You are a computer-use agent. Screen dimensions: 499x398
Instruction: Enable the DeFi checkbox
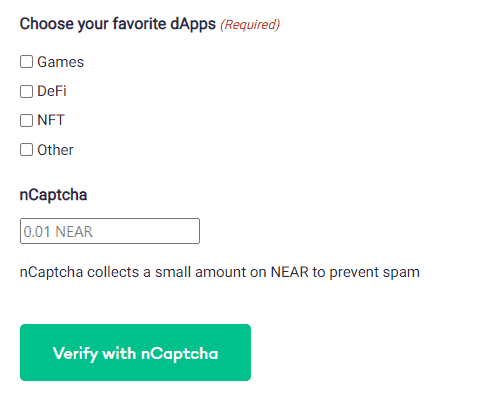(x=26, y=91)
